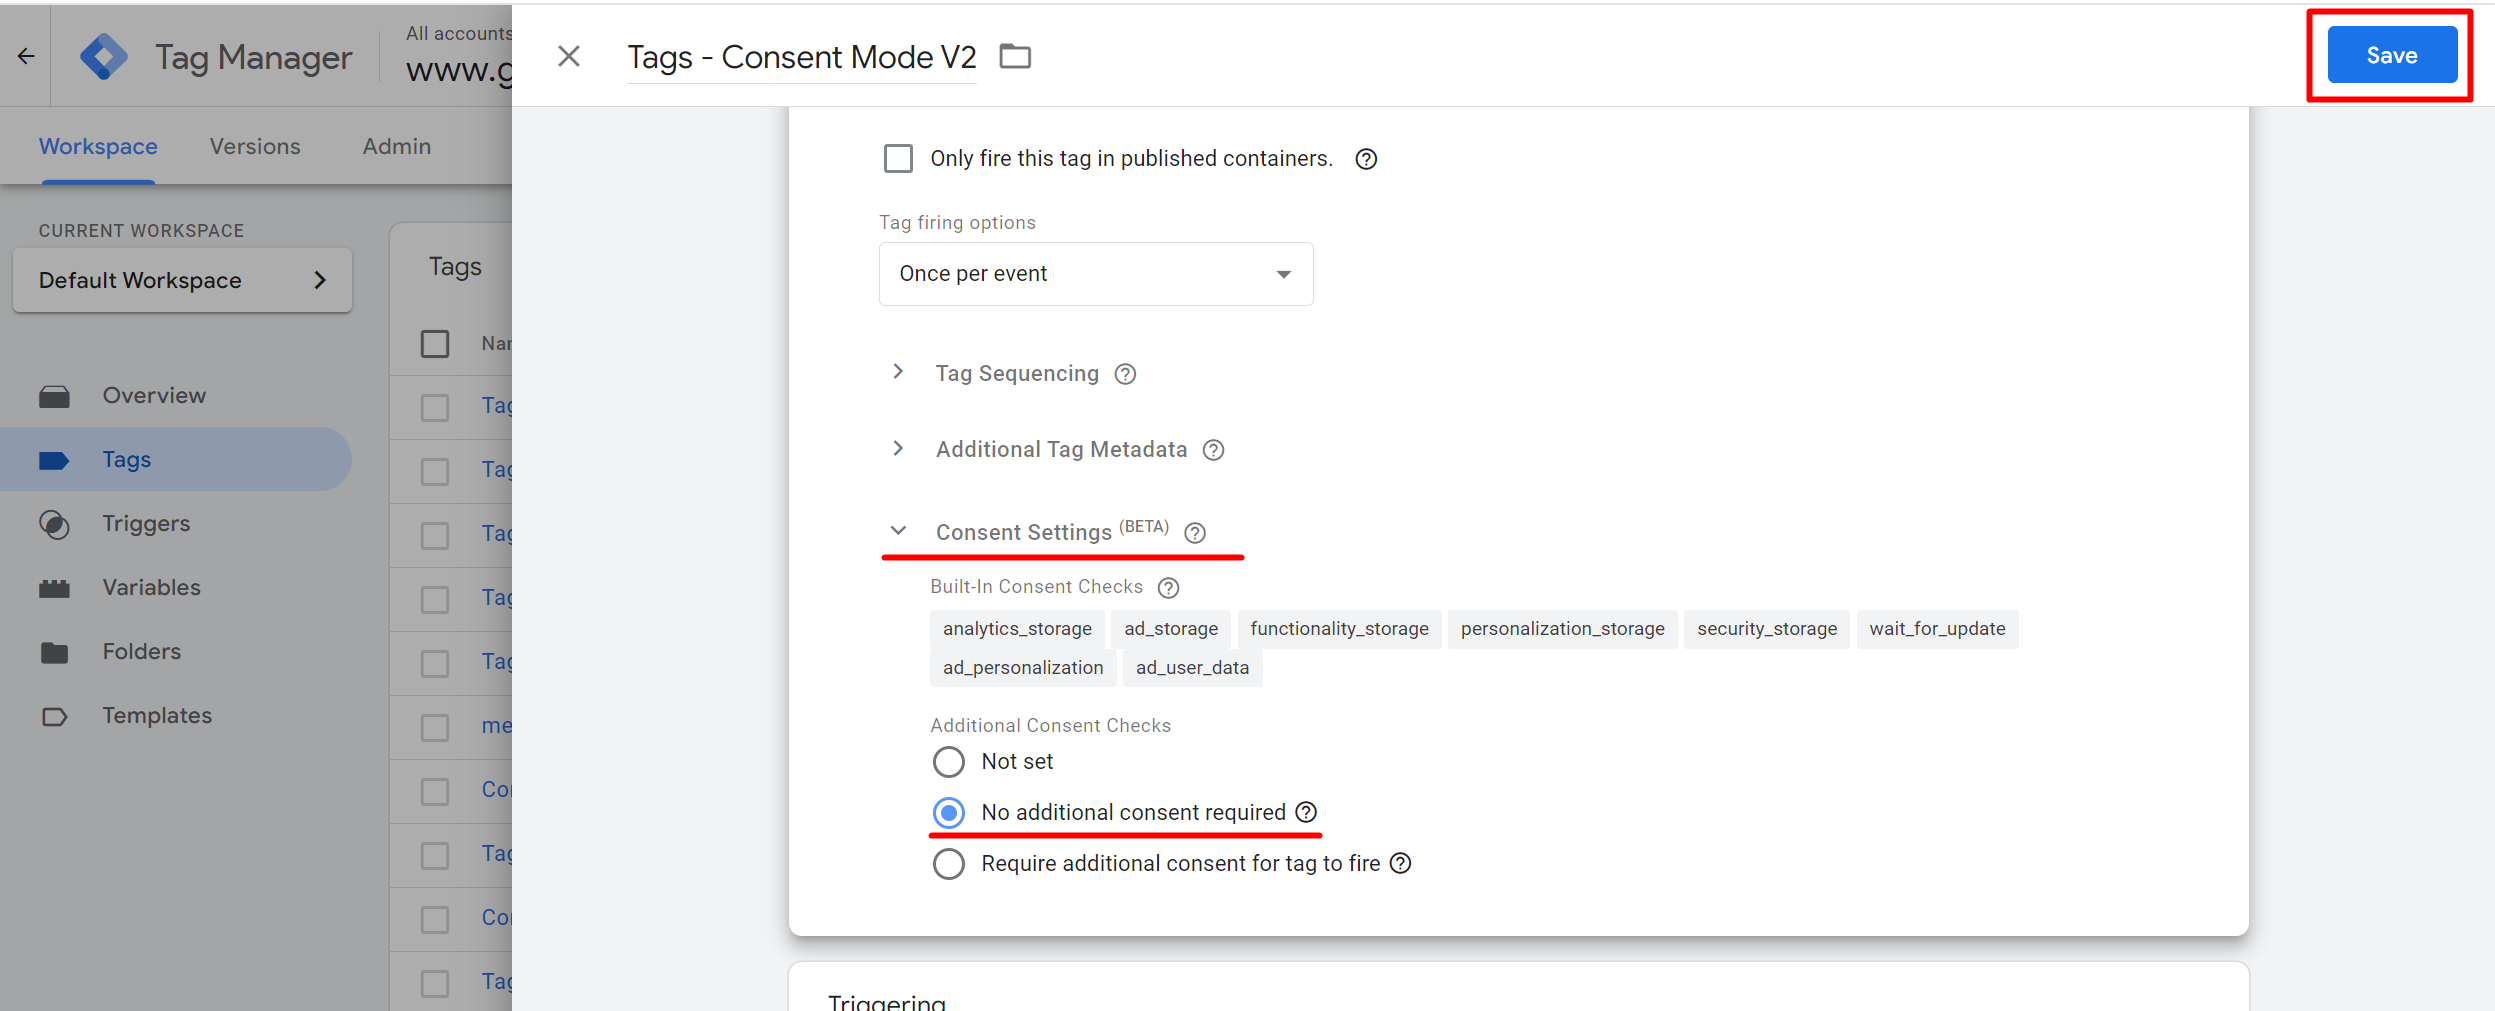Click the back arrow icon
2495x1011 pixels.
click(26, 57)
